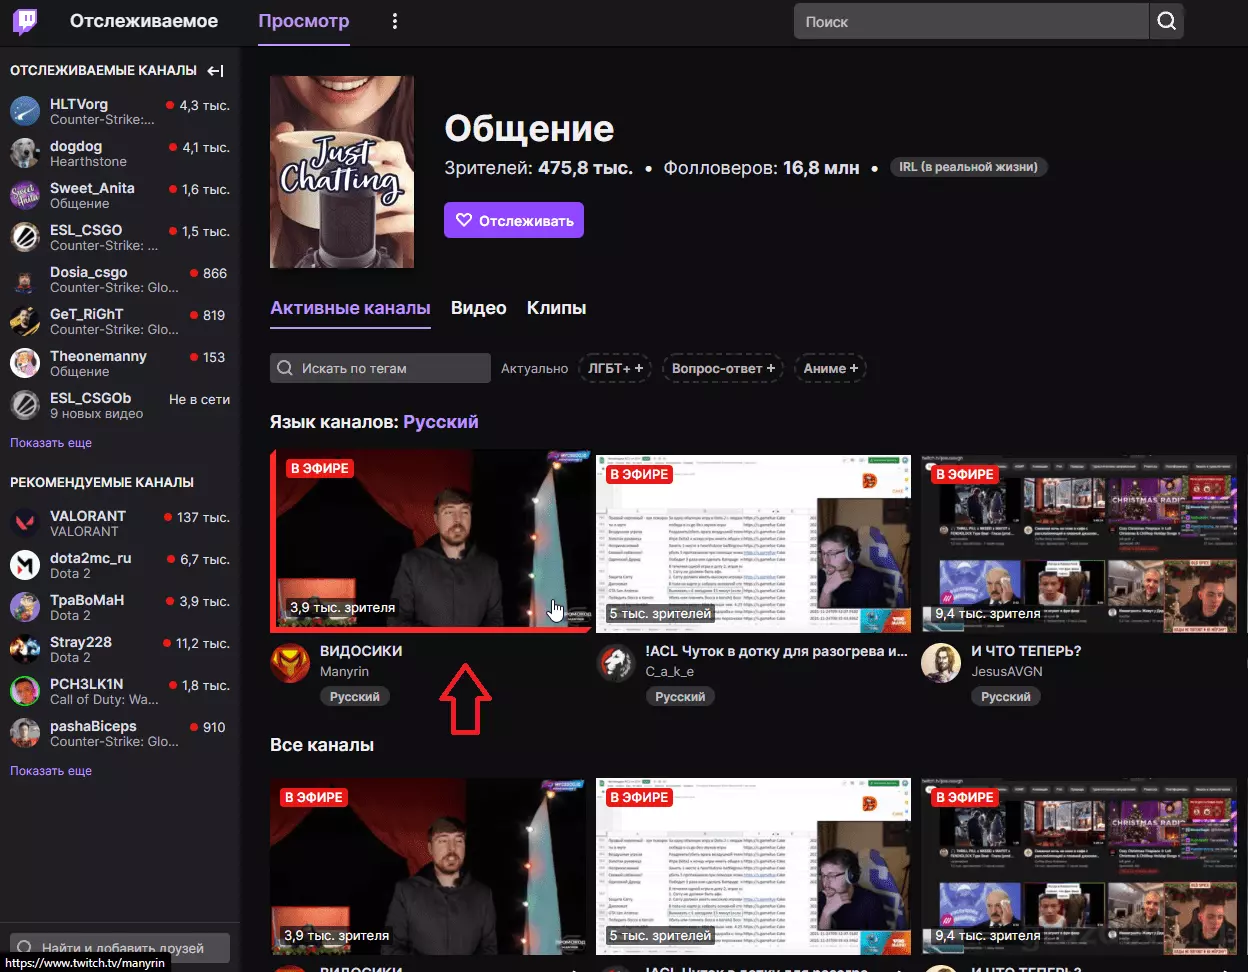This screenshot has height=972, width=1248.
Task: Click Русский tag under Manyrin stream
Action: [x=355, y=696]
